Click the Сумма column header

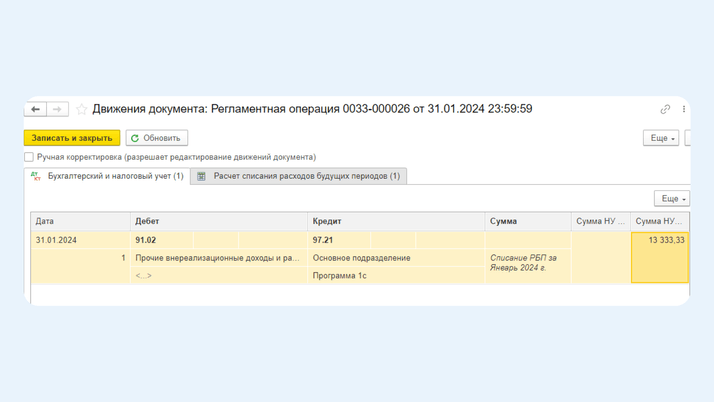[x=528, y=221]
